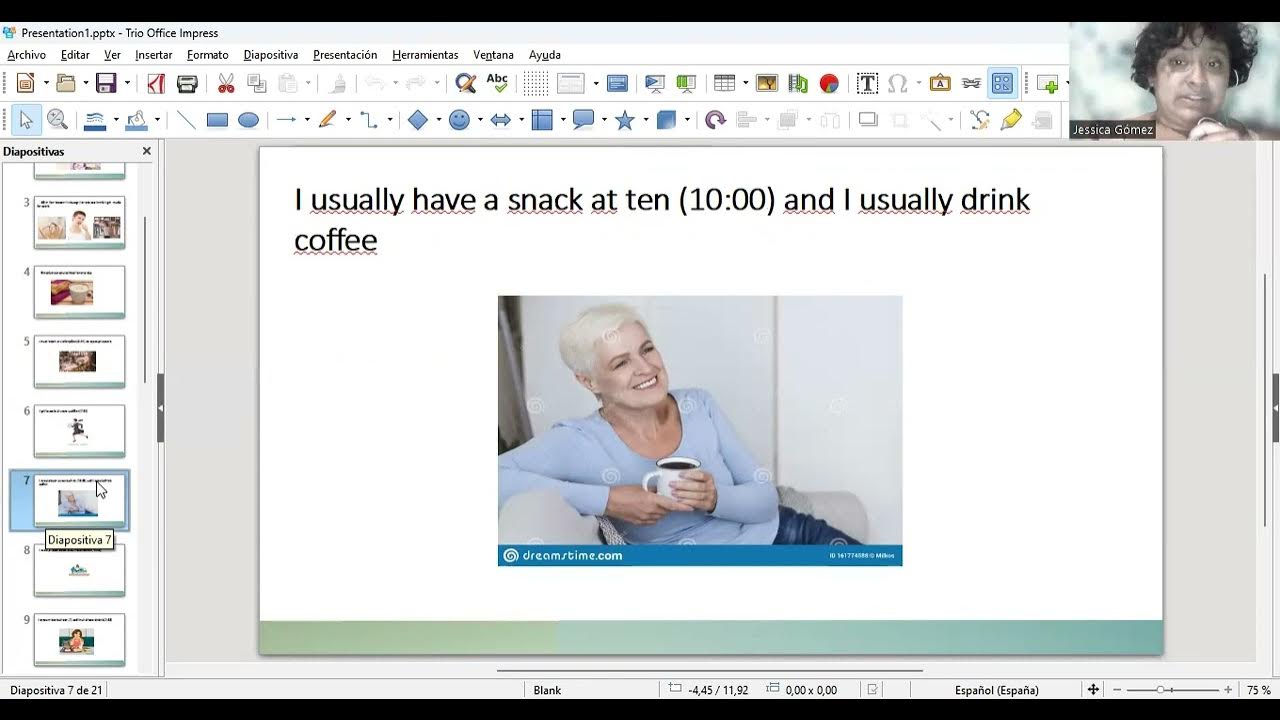The height and width of the screenshot is (720, 1280).
Task: Open a file with the folder icon
Action: coord(66,84)
